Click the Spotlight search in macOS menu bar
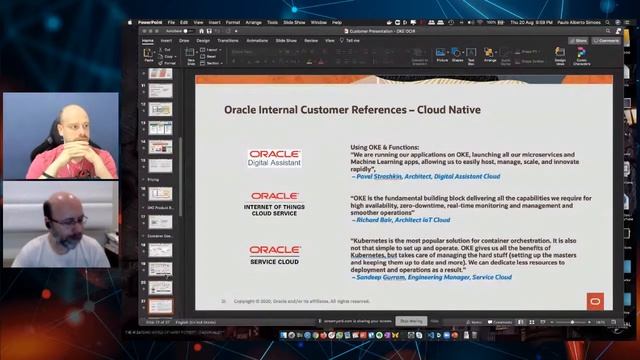This screenshot has height=360, width=640. pos(608,22)
